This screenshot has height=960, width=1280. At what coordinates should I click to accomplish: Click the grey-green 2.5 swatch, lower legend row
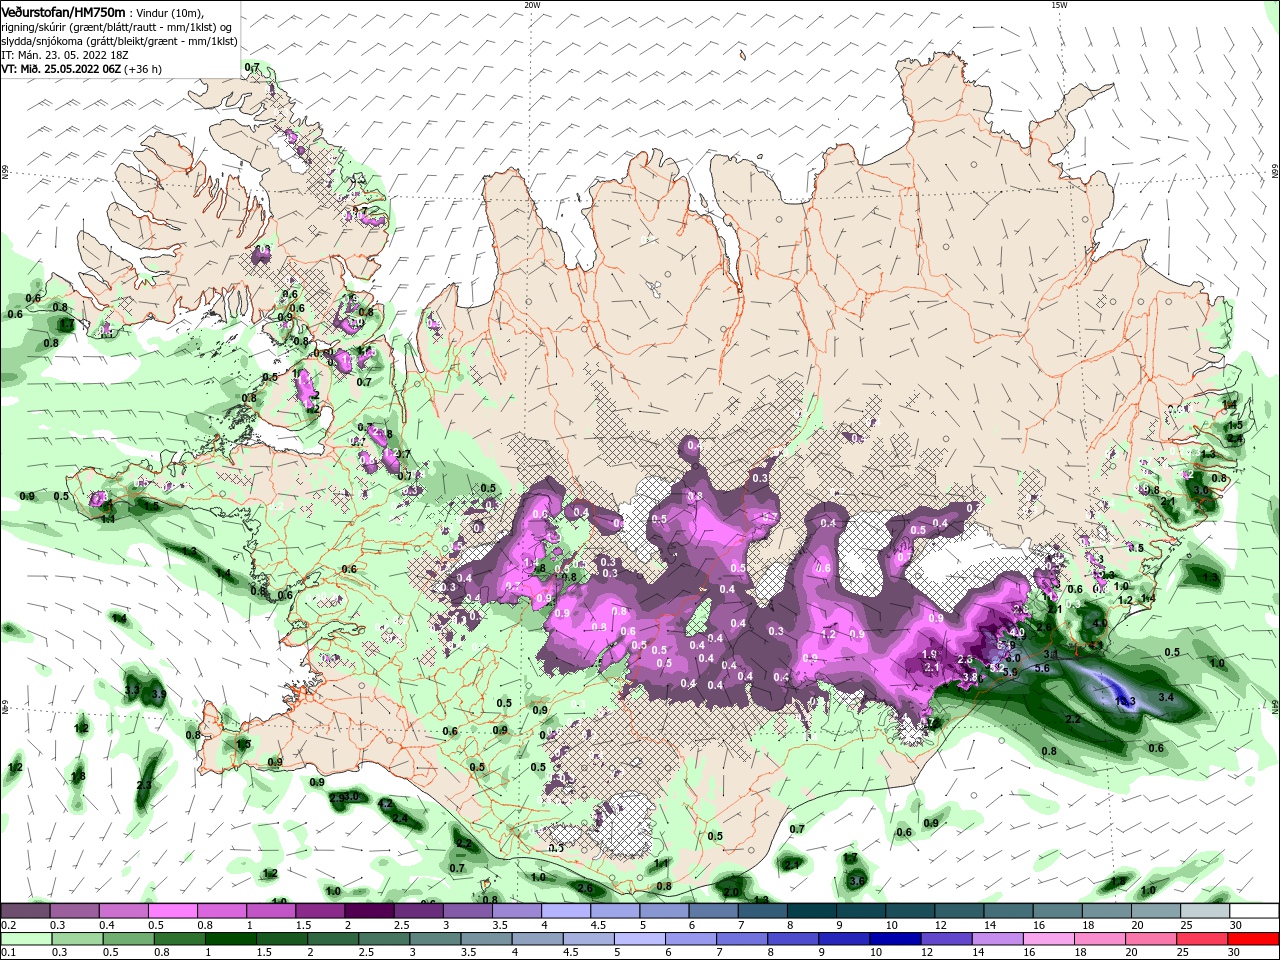coord(383,939)
